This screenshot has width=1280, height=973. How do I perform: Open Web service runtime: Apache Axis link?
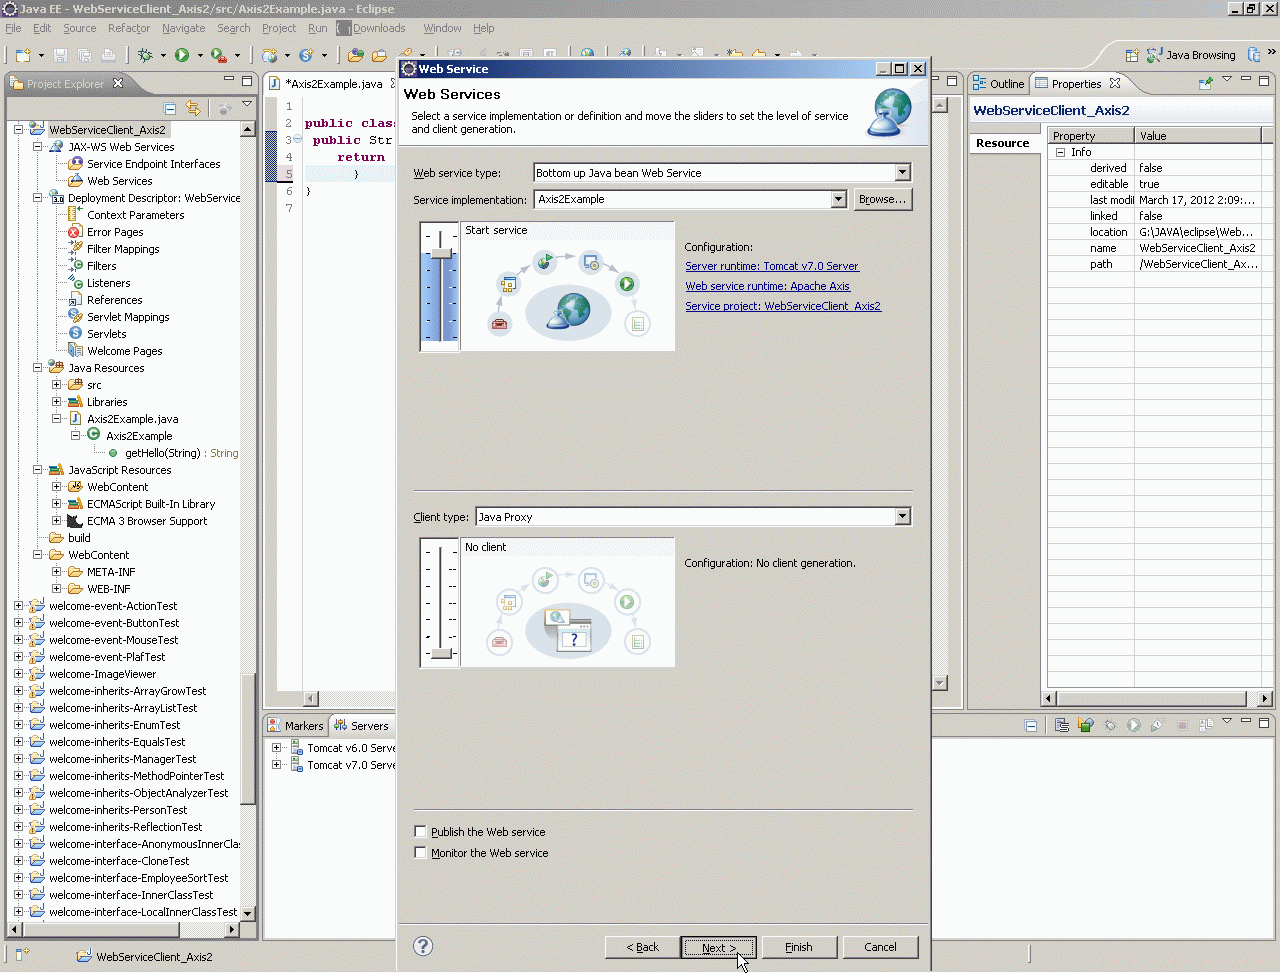pyautogui.click(x=768, y=286)
